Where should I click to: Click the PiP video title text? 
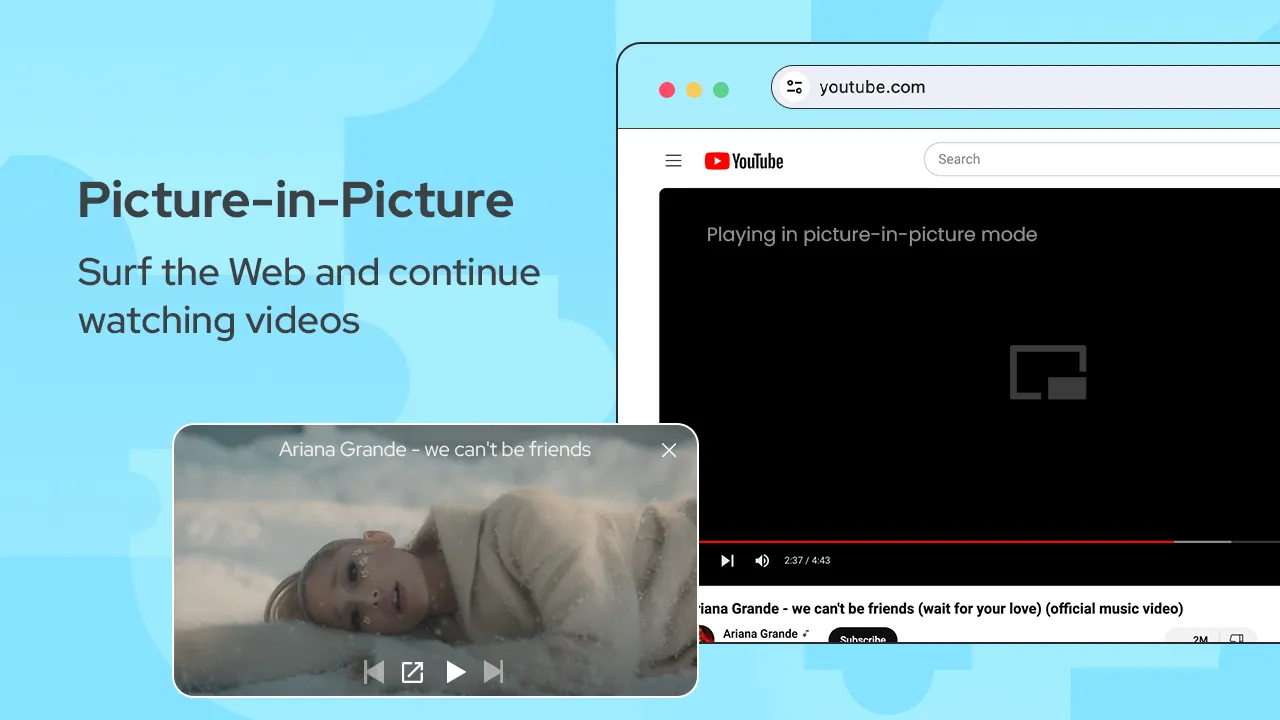click(x=435, y=450)
